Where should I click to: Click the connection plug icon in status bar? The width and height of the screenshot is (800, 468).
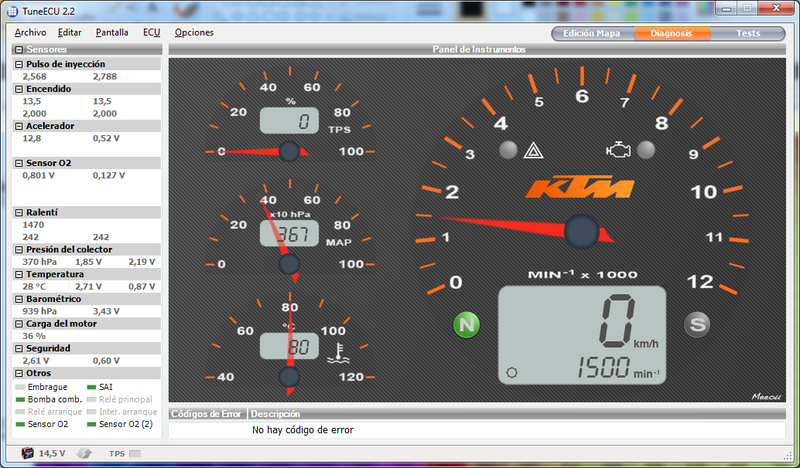click(x=84, y=453)
